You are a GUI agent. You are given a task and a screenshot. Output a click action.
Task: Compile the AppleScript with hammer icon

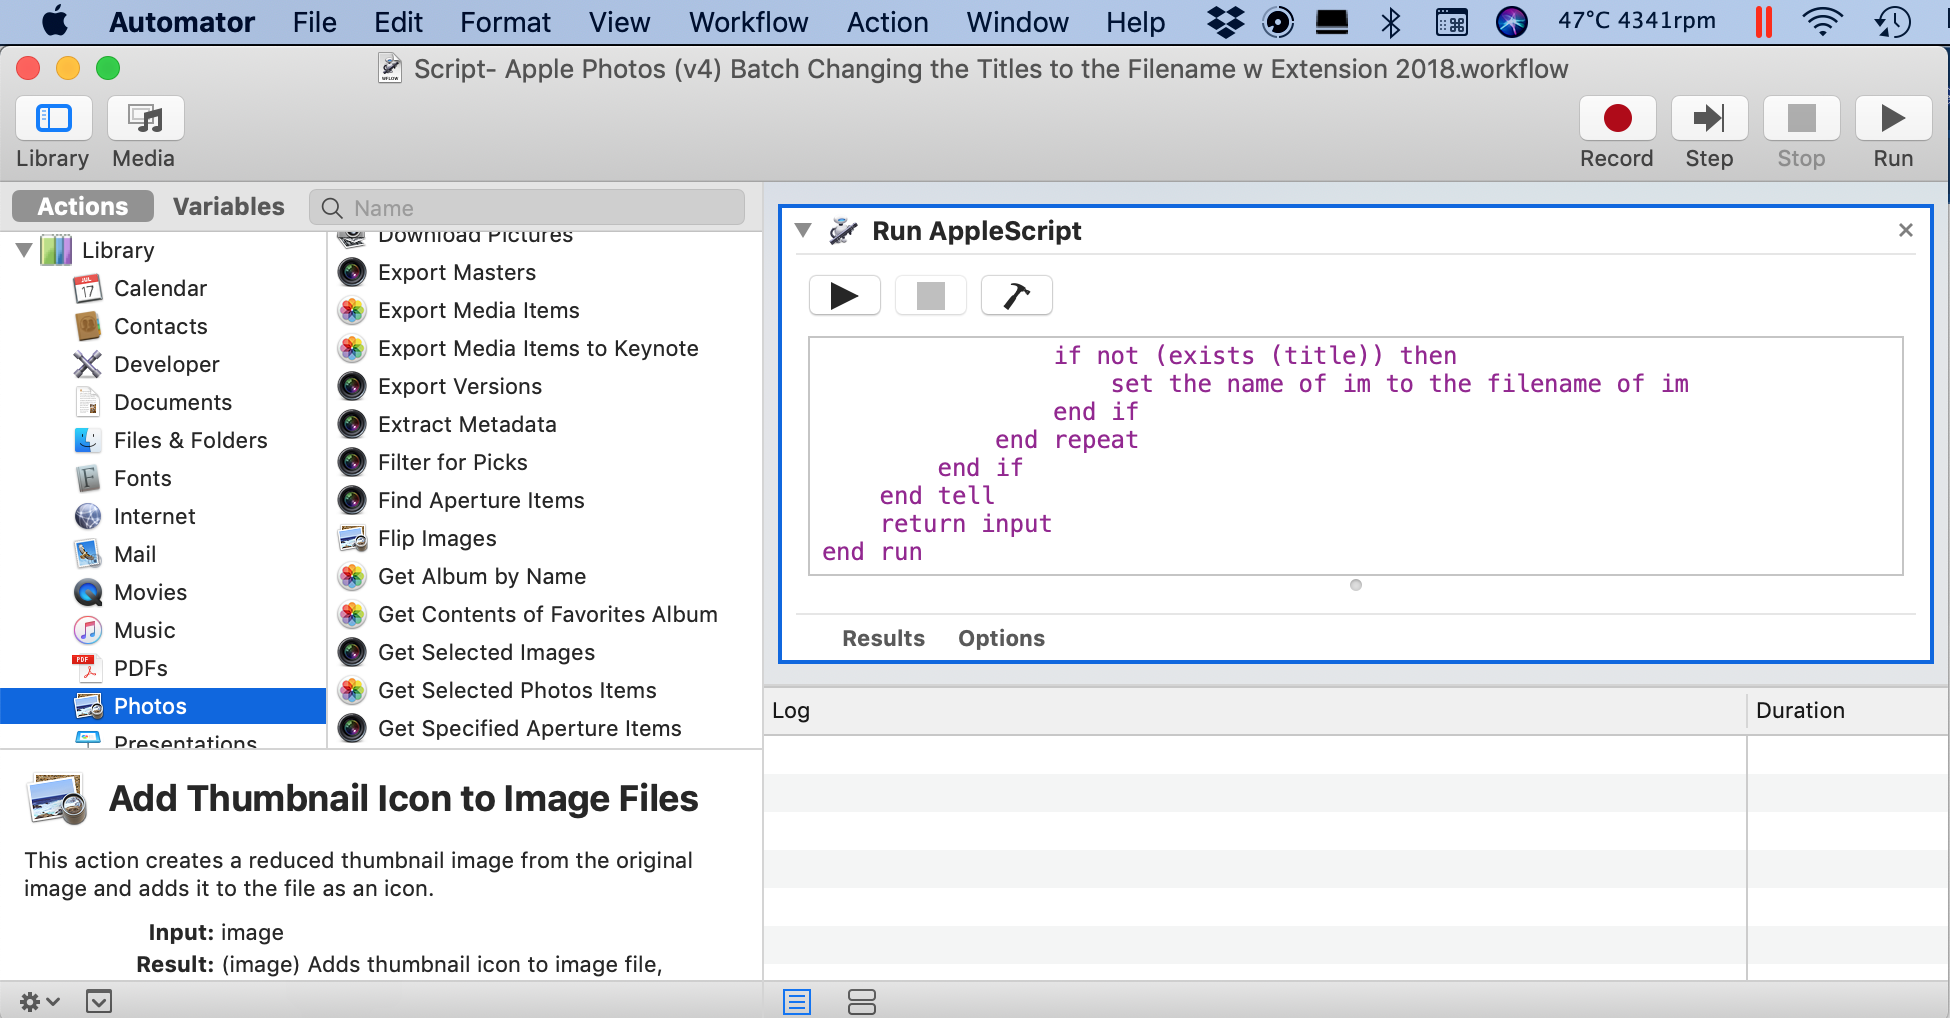coord(1016,296)
